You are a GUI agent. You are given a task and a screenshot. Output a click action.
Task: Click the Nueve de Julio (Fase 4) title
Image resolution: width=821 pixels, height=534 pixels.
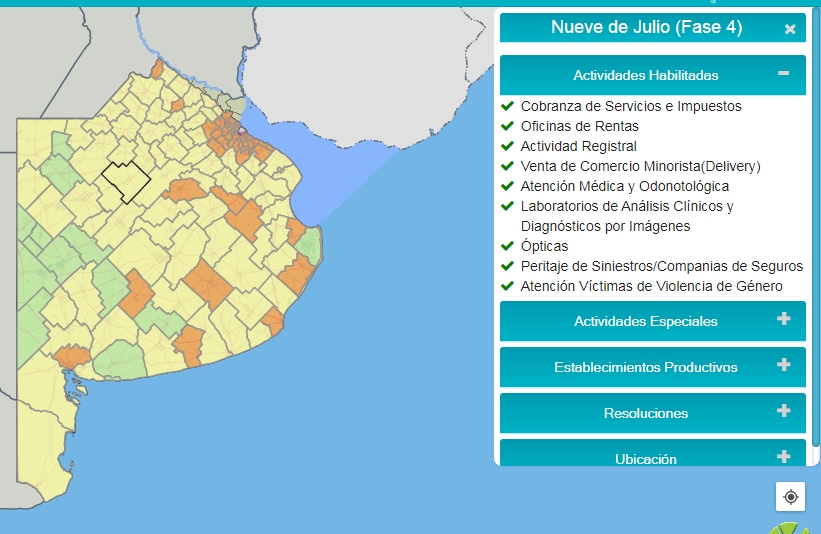(647, 27)
